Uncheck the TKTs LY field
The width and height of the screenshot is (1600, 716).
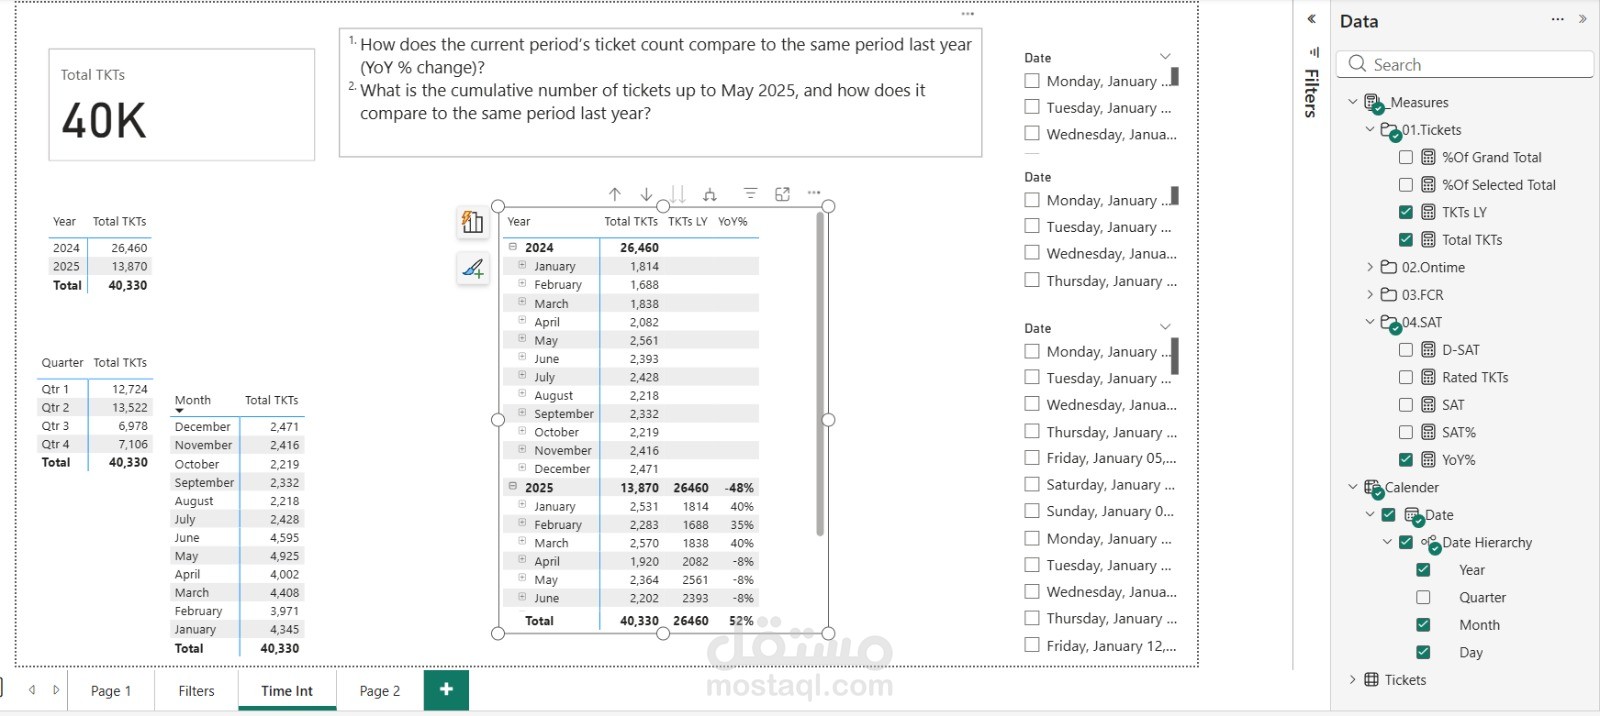pos(1406,212)
